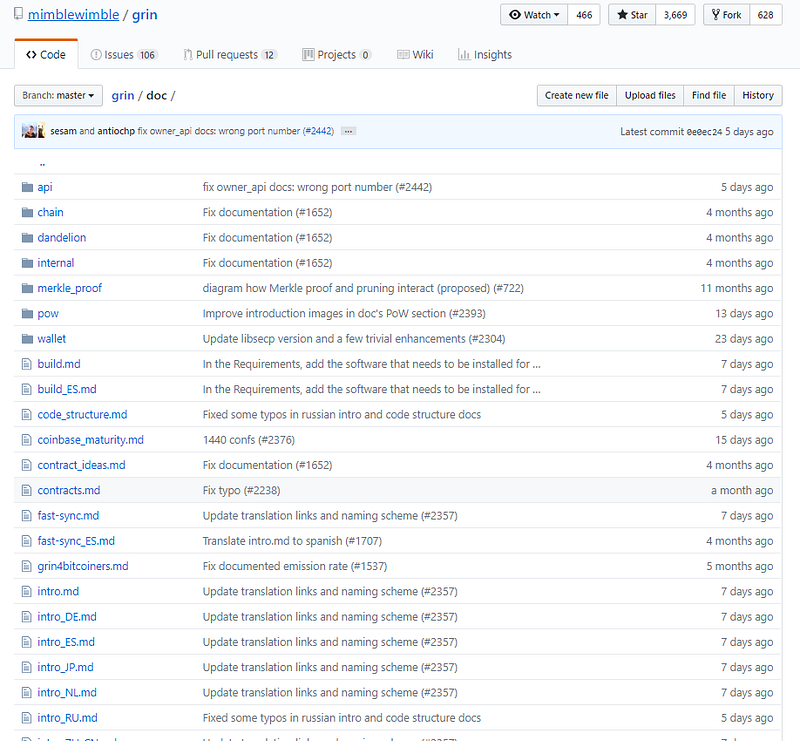The height and width of the screenshot is (741, 800).
Task: Open the grin repository name link in header
Action: click(x=144, y=15)
